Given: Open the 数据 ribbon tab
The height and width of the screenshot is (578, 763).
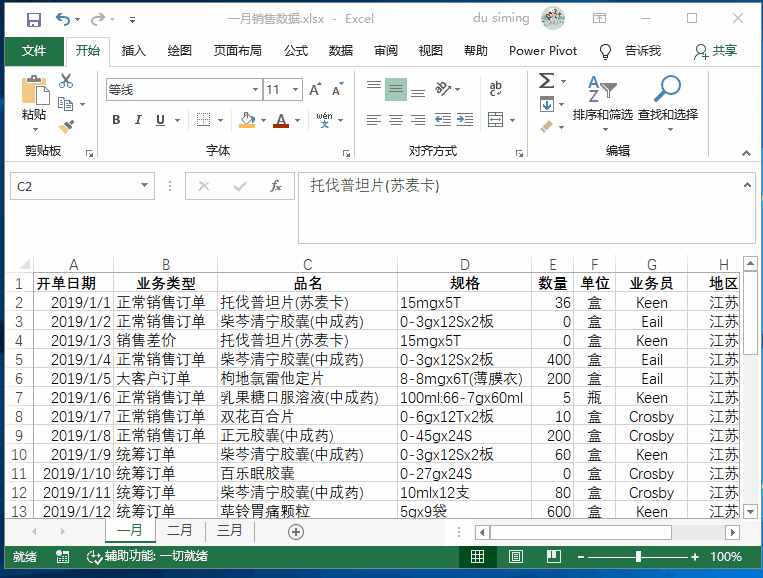Looking at the screenshot, I should pos(340,51).
